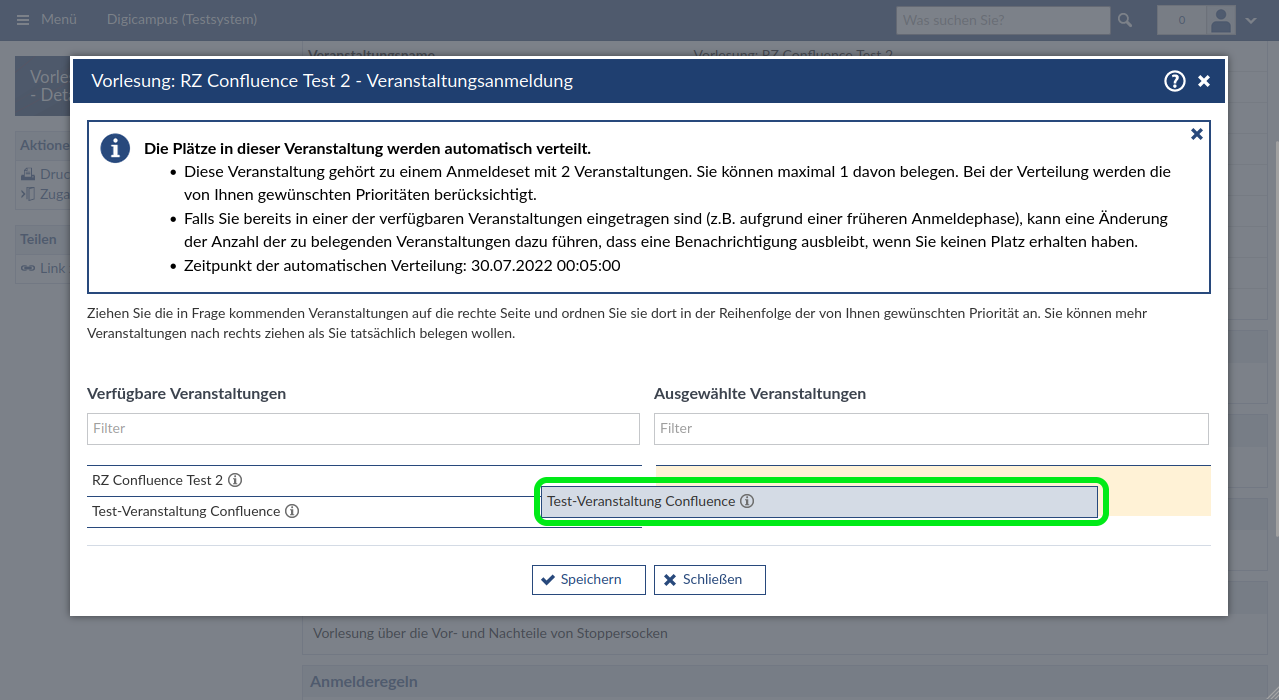Close the Veranstaltungsanmeldung dialog
This screenshot has height=700, width=1279.
[x=1204, y=81]
